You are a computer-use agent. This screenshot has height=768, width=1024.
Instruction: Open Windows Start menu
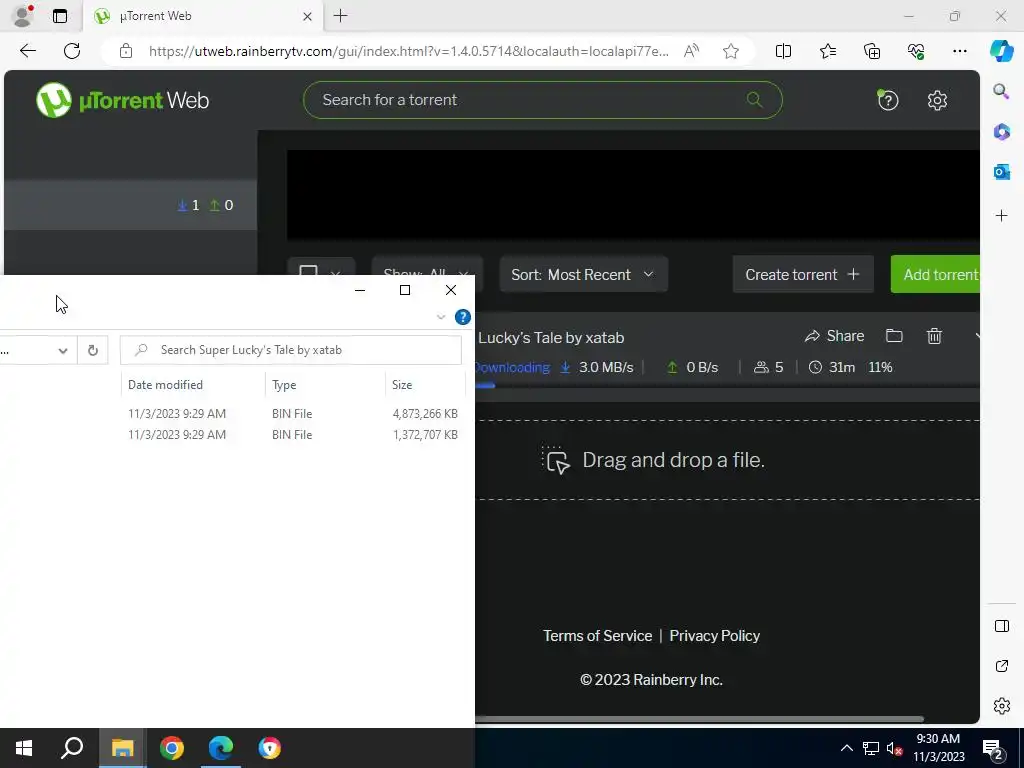point(24,748)
